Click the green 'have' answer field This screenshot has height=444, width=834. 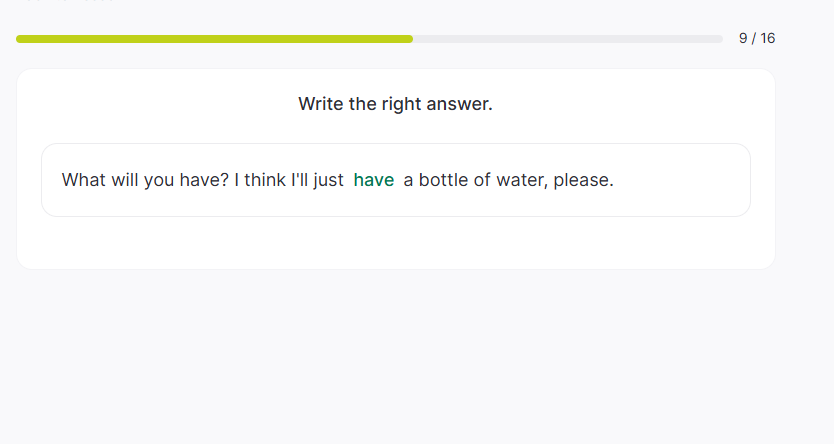[374, 180]
